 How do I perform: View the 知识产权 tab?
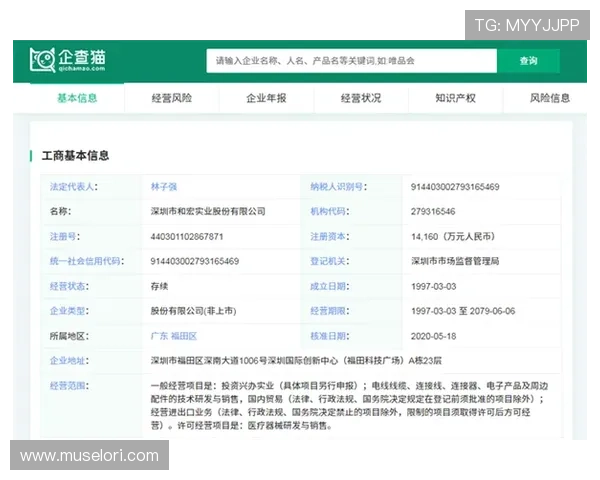(455, 98)
